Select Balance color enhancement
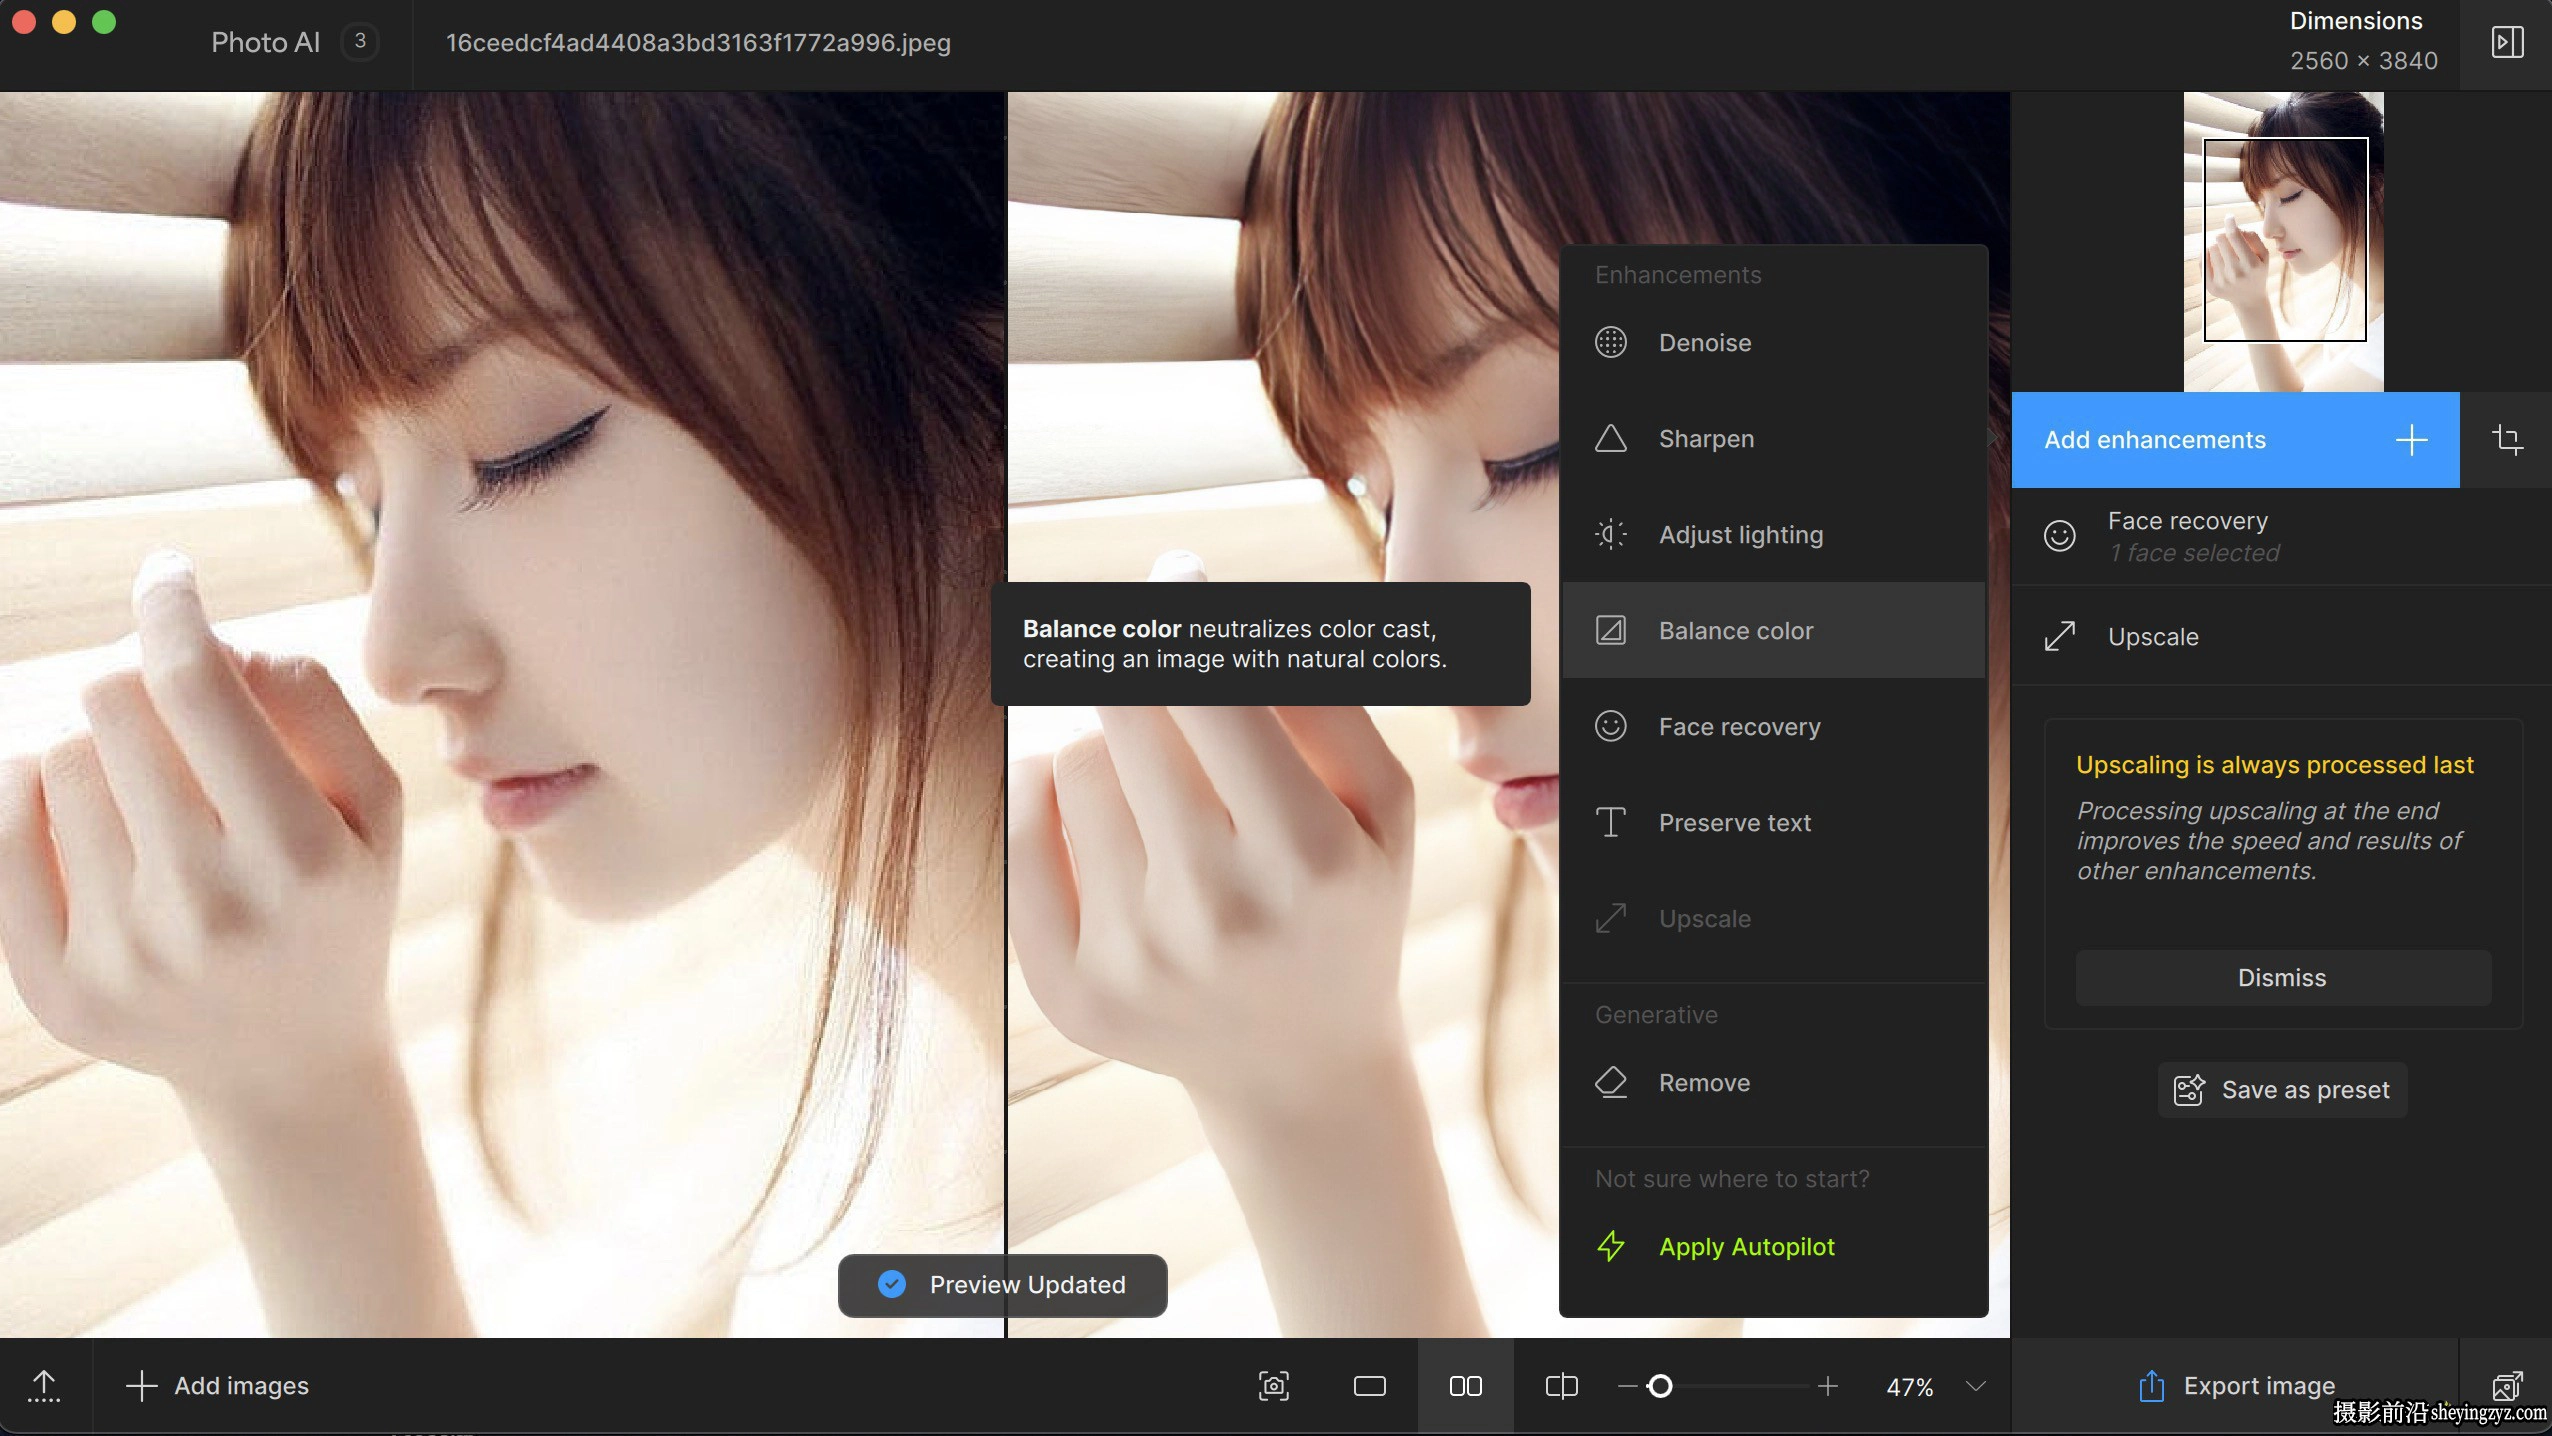 (1773, 630)
